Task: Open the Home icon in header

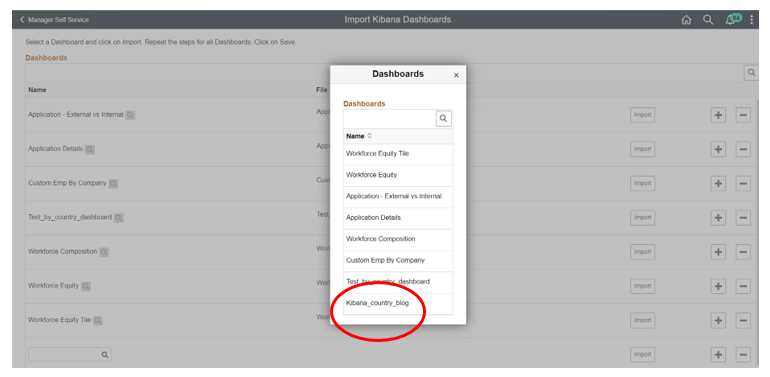Action: [x=687, y=20]
